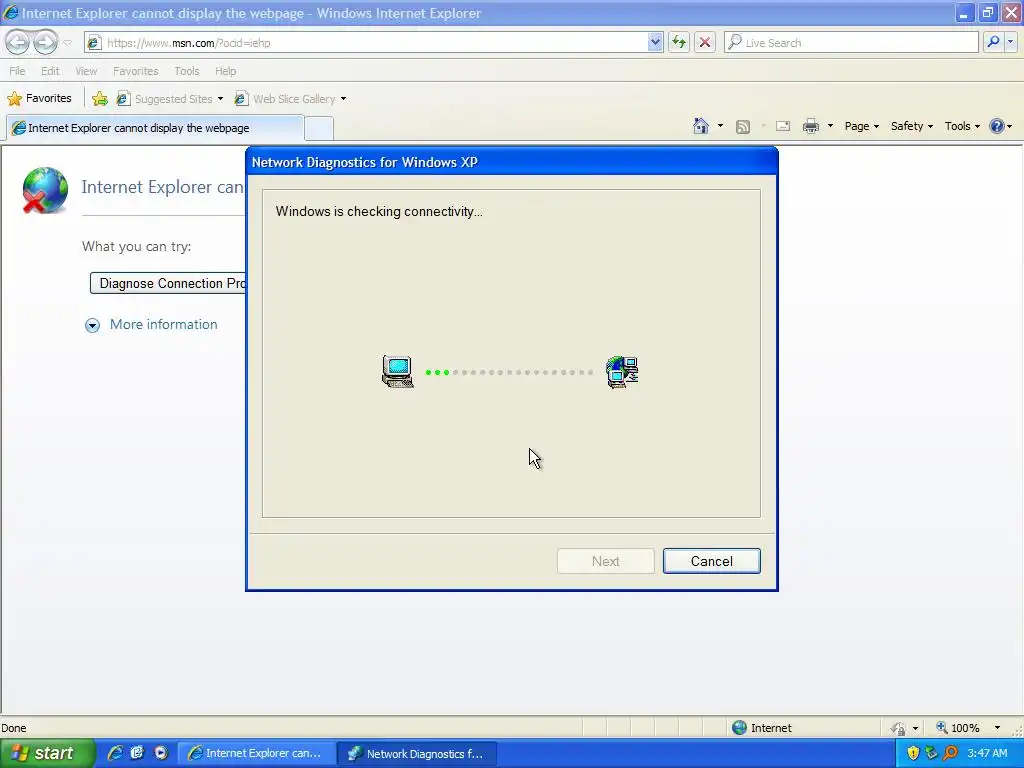This screenshot has width=1024, height=768.
Task: Open Suggested Sites link
Action: click(x=165, y=99)
